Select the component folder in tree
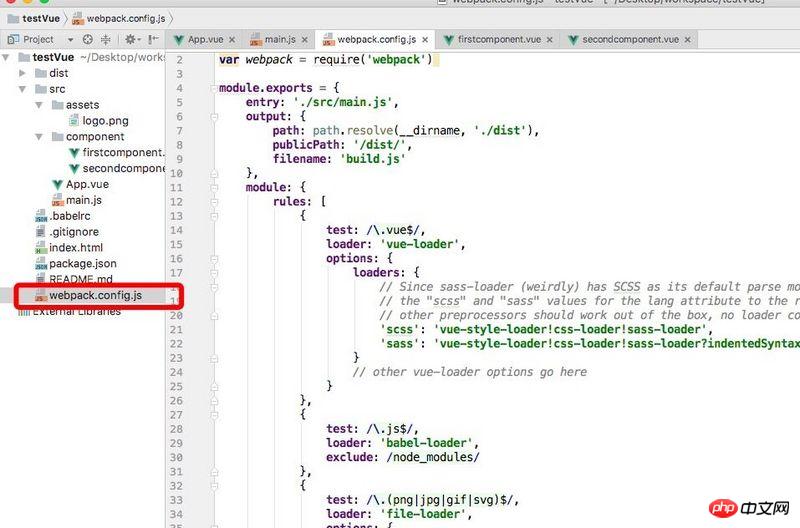 95,137
